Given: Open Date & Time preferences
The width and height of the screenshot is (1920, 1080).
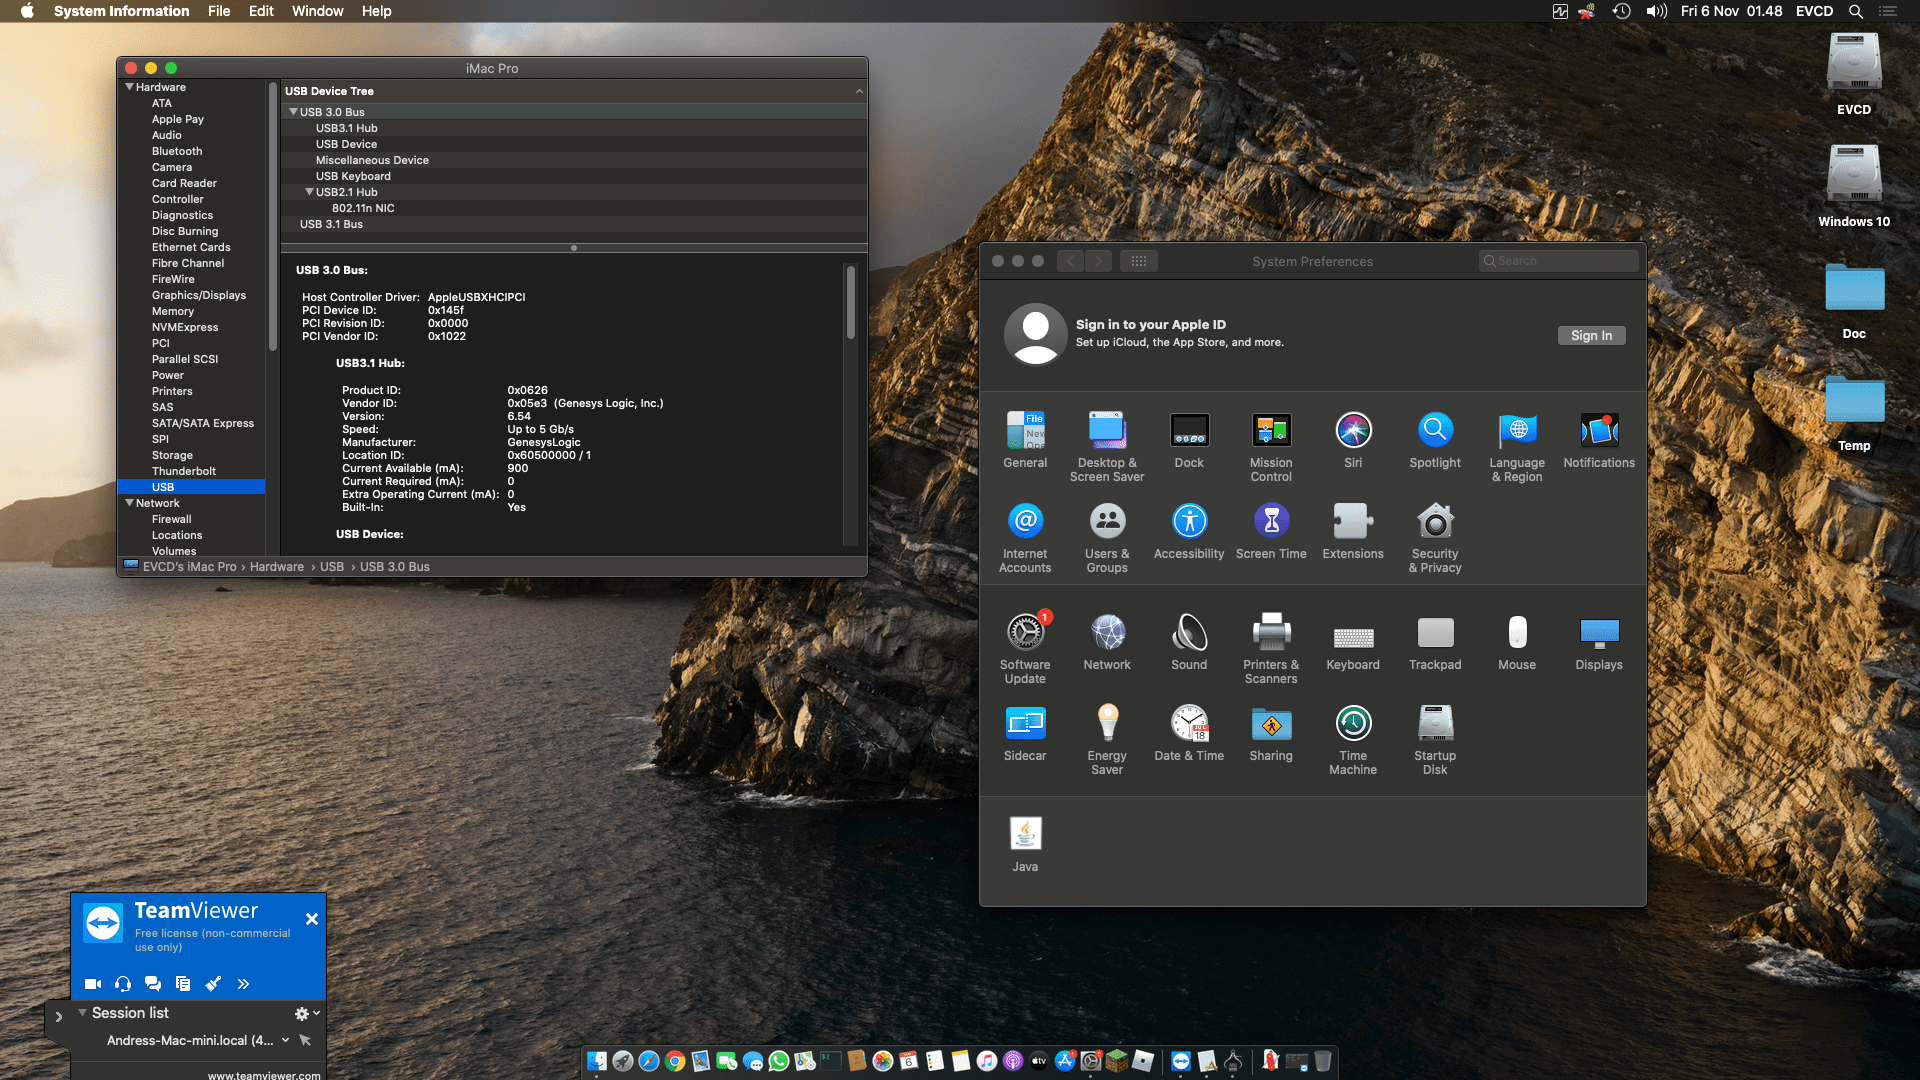Looking at the screenshot, I should point(1189,733).
